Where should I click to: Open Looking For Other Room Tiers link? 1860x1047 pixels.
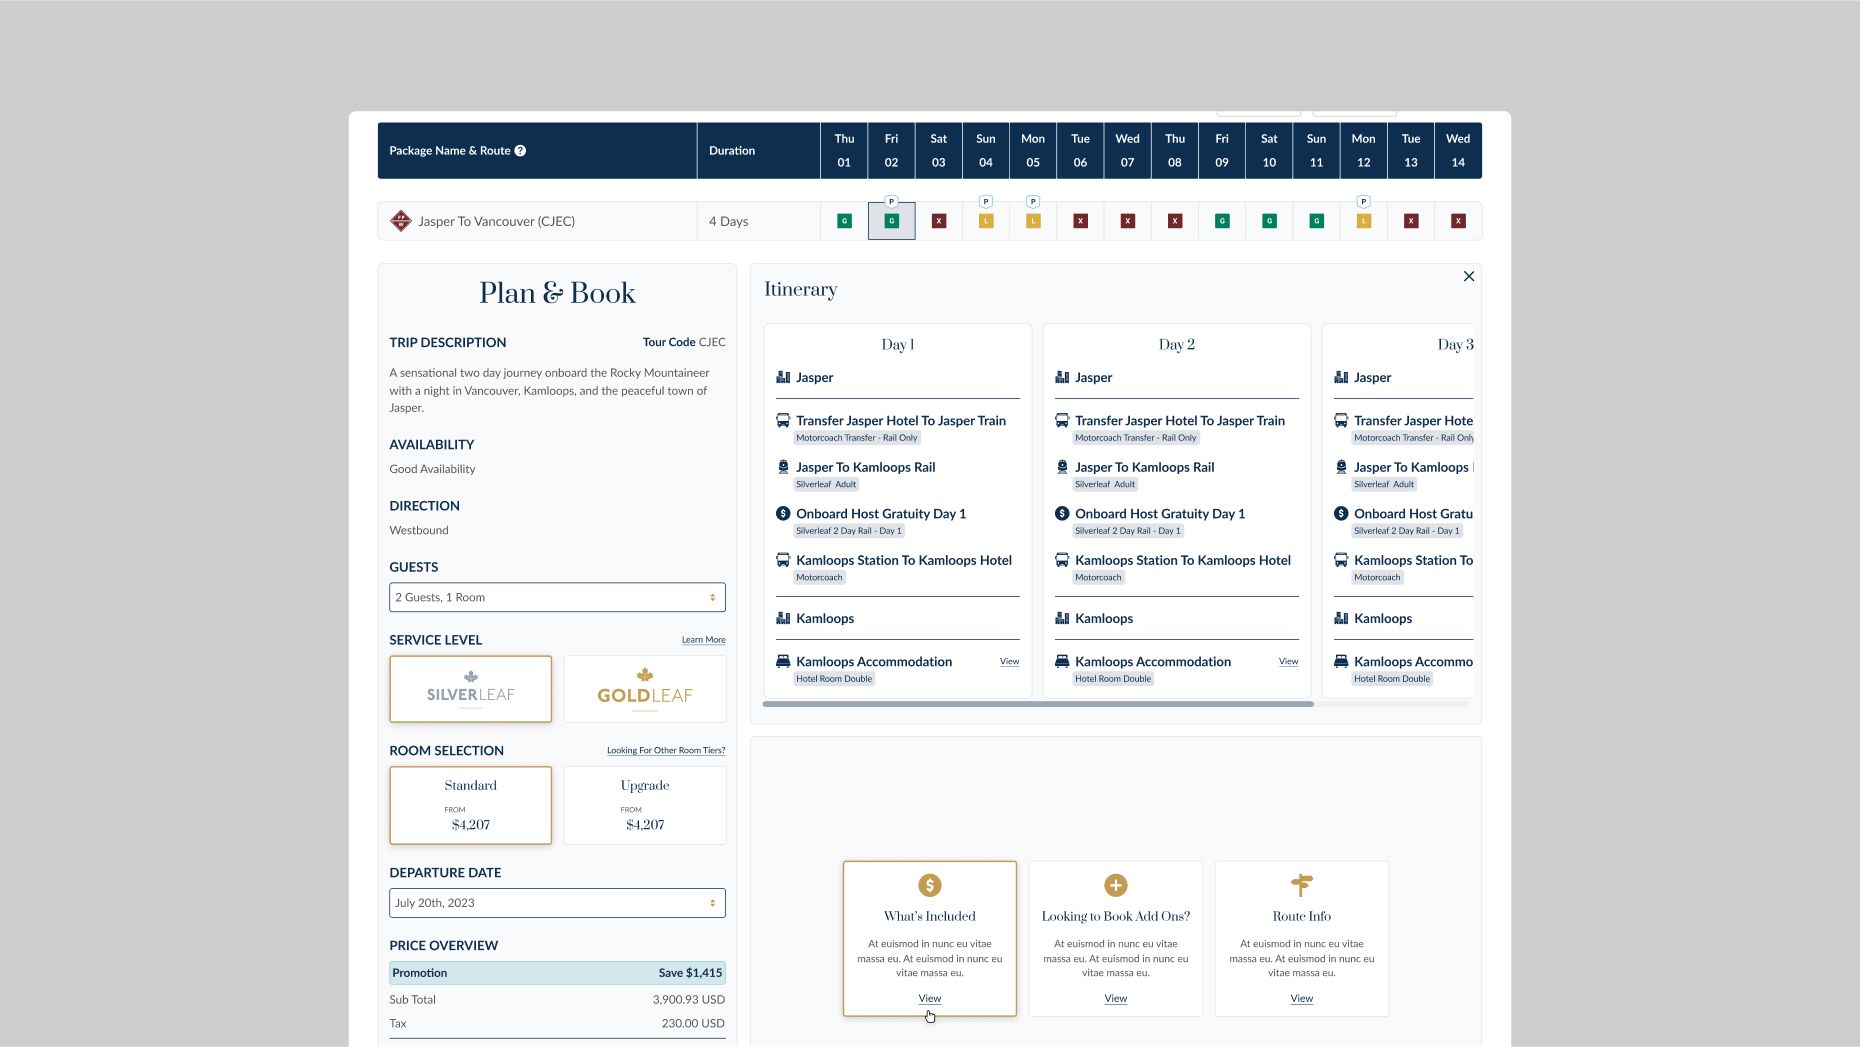pos(666,751)
